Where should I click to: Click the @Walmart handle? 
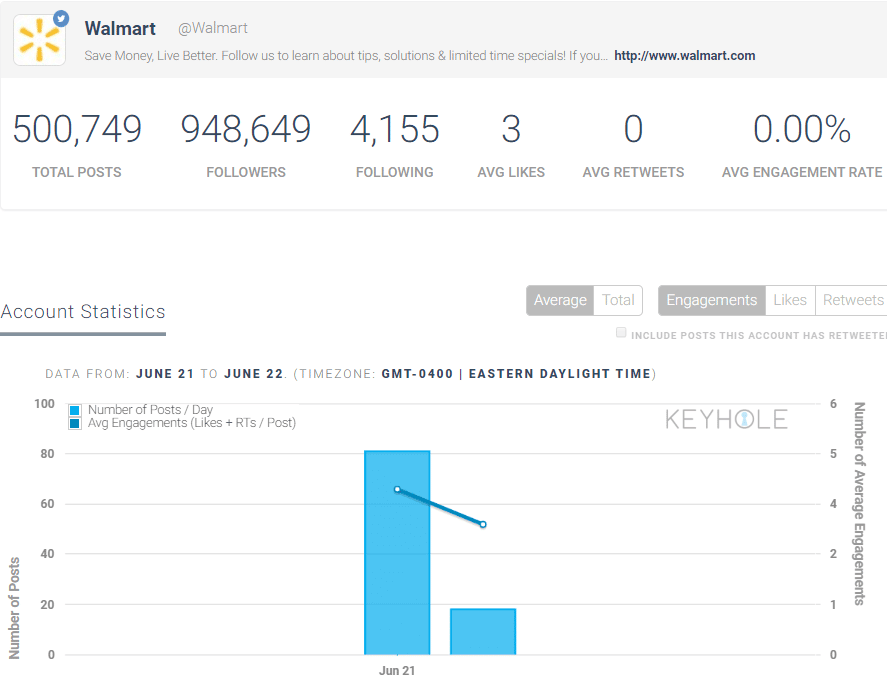tap(212, 28)
